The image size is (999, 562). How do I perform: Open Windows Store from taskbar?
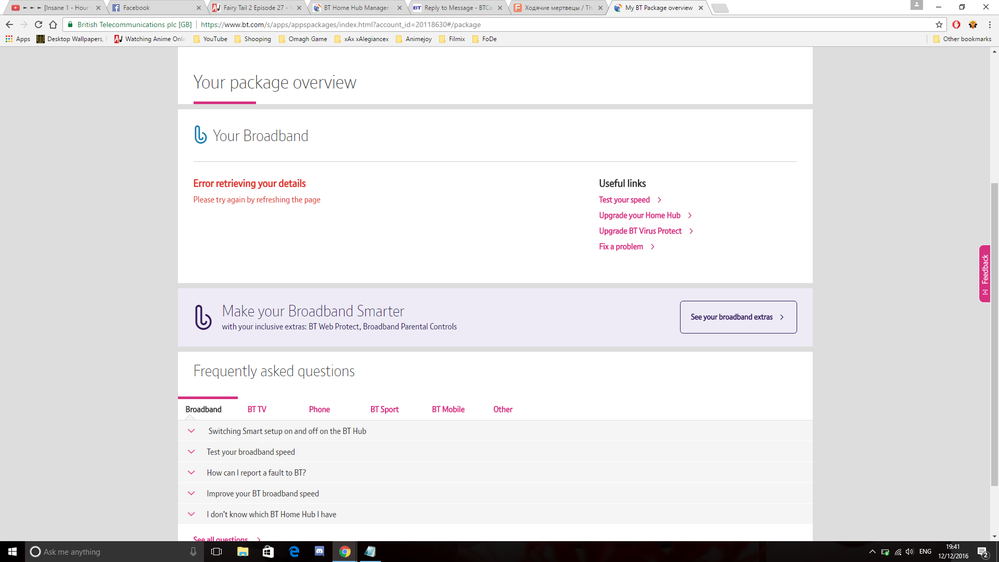click(268, 552)
